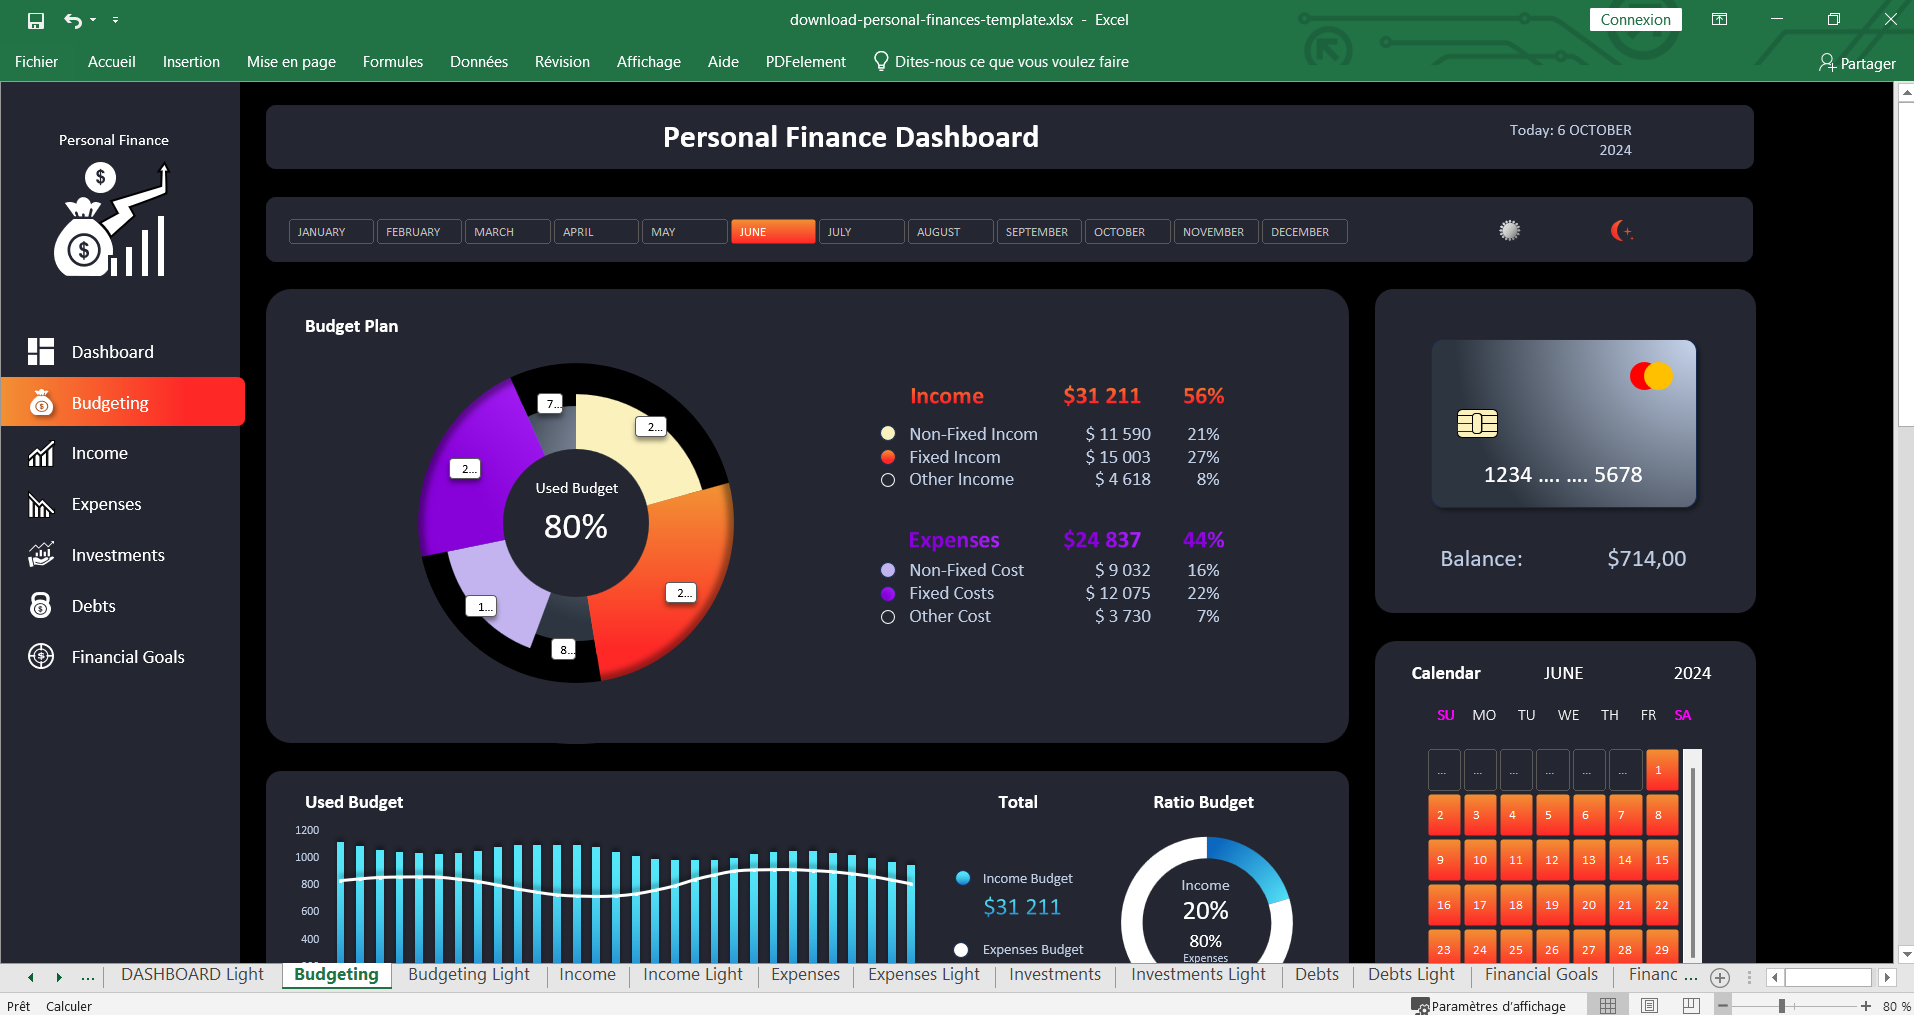Open the Formules ribbon tab

pyautogui.click(x=393, y=62)
